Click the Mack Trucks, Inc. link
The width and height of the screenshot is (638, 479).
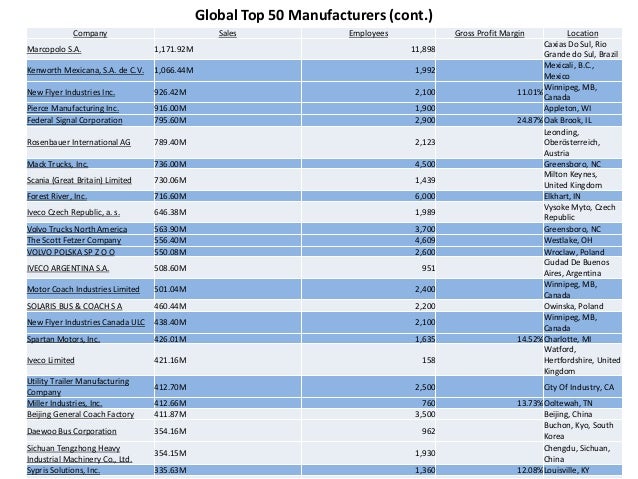(x=57, y=164)
